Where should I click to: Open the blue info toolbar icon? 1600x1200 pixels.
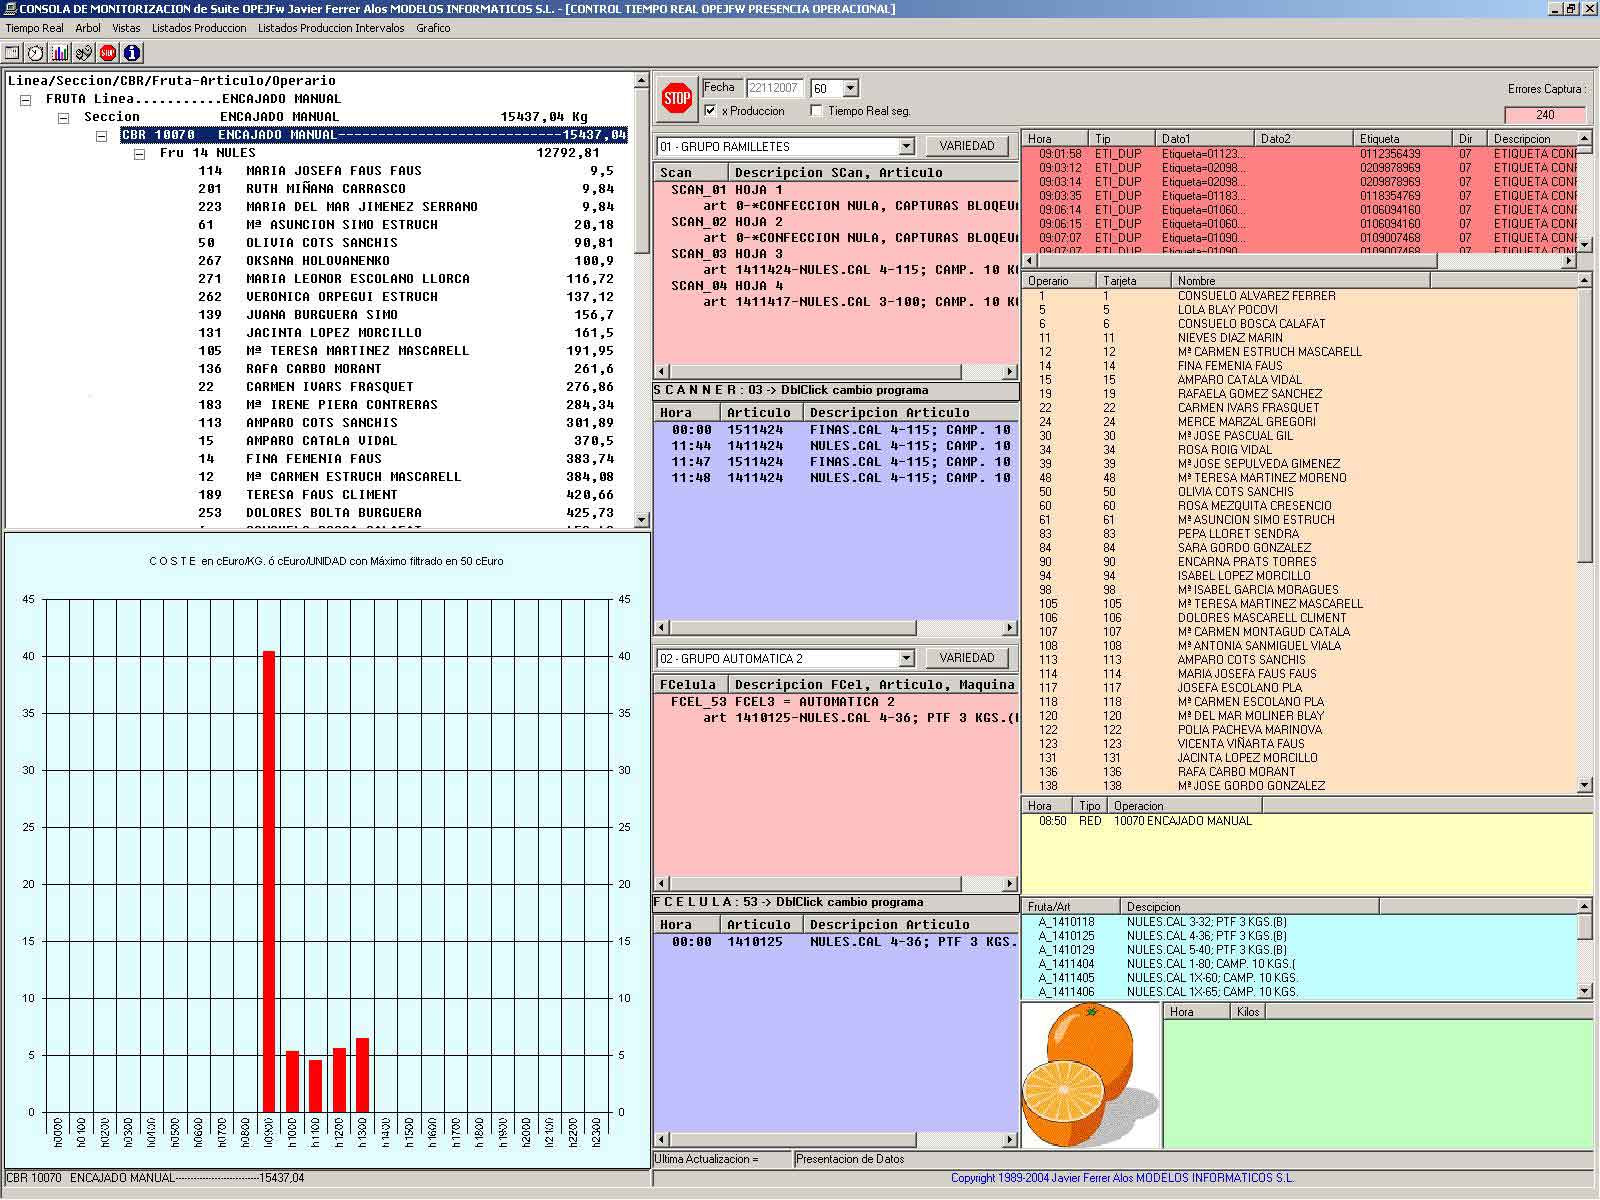click(132, 53)
